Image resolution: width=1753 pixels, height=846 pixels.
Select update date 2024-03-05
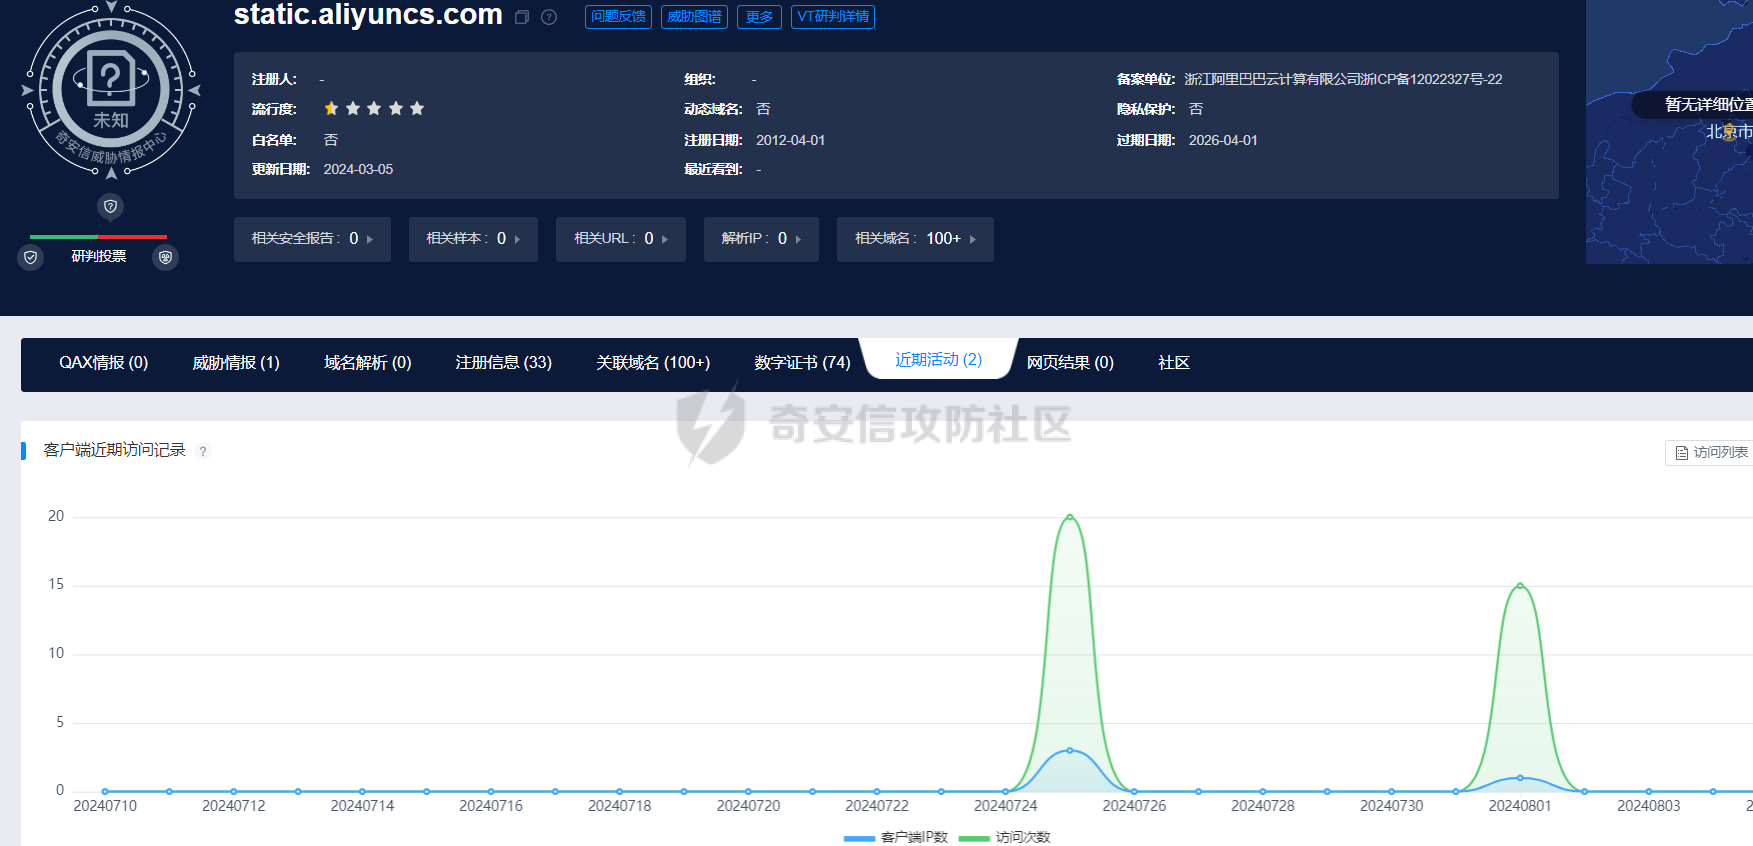pyautogui.click(x=358, y=169)
